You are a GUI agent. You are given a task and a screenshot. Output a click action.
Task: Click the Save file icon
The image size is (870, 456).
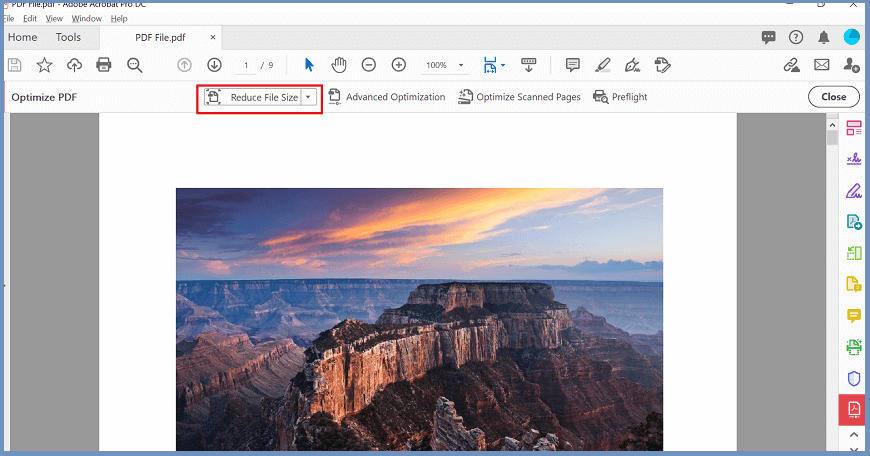point(15,65)
